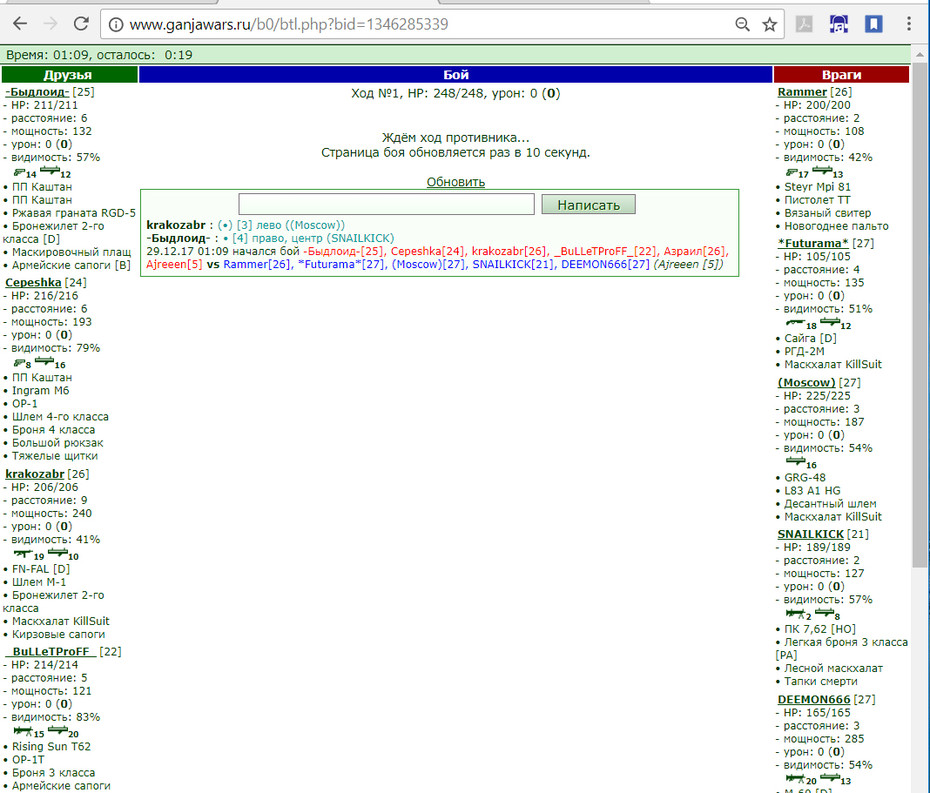Click the browser forward arrow
Screen dimensions: 930x793
pos(50,24)
